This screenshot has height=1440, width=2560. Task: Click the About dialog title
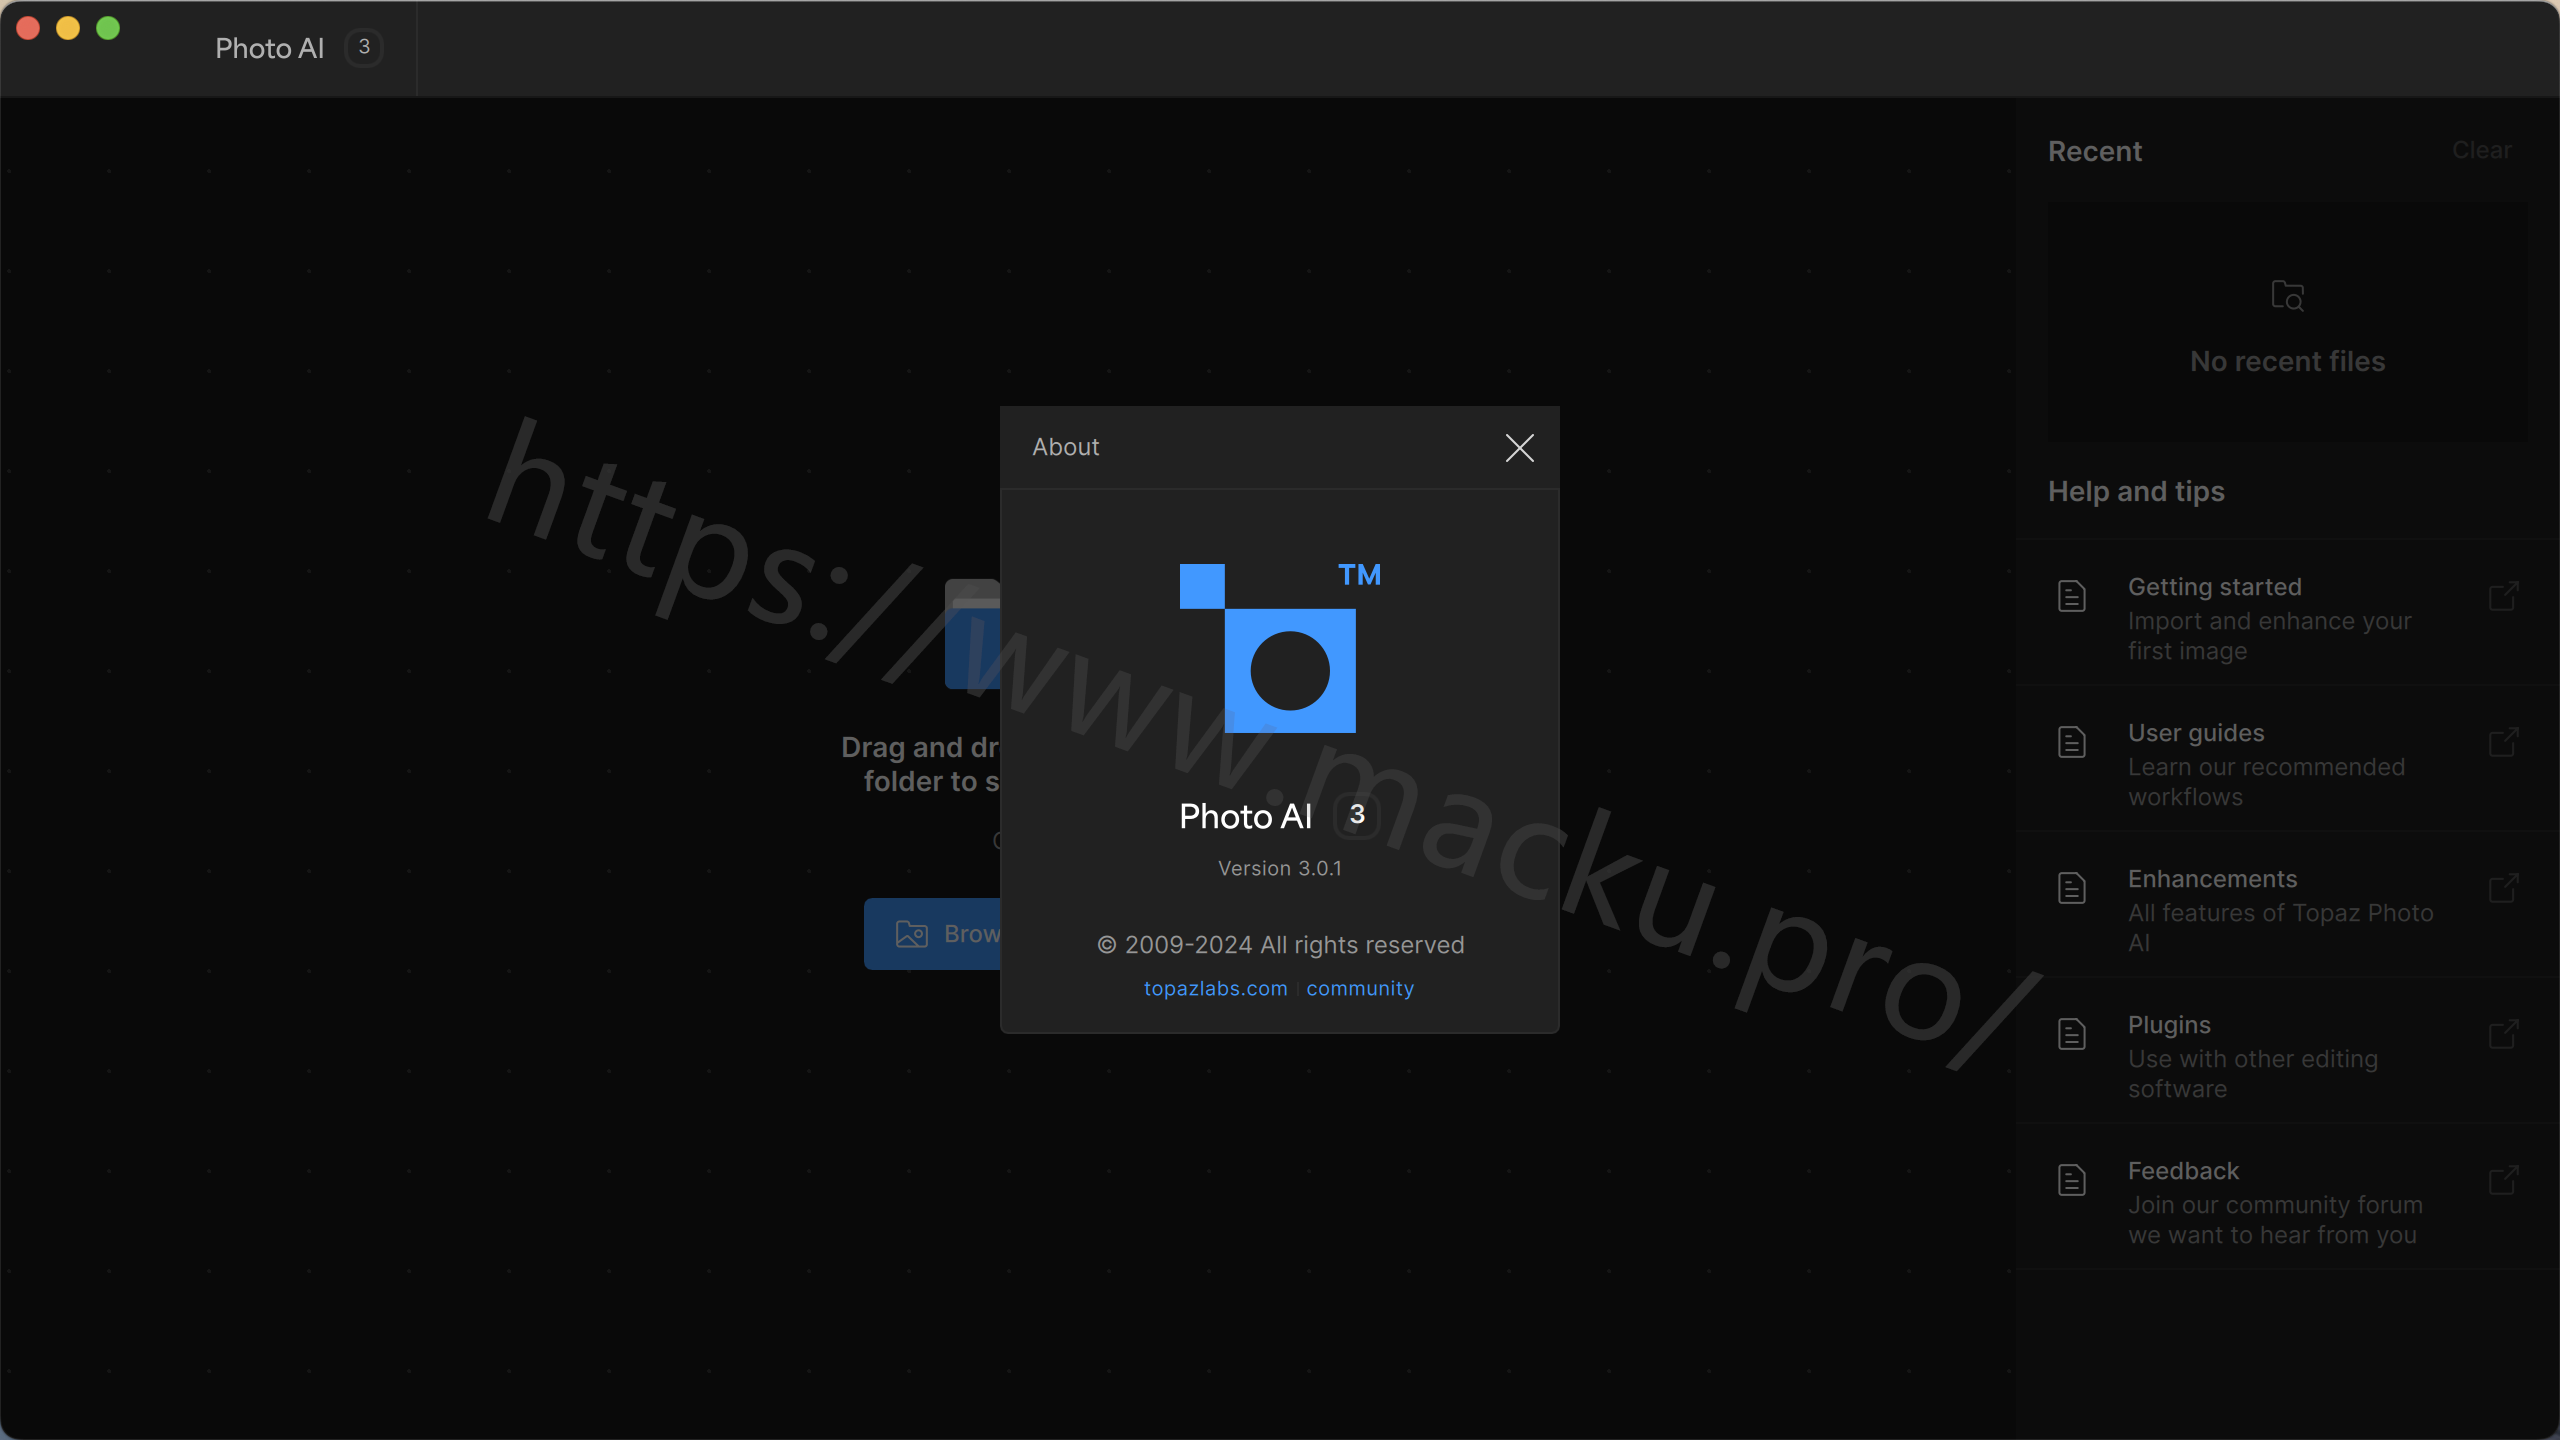1065,447
